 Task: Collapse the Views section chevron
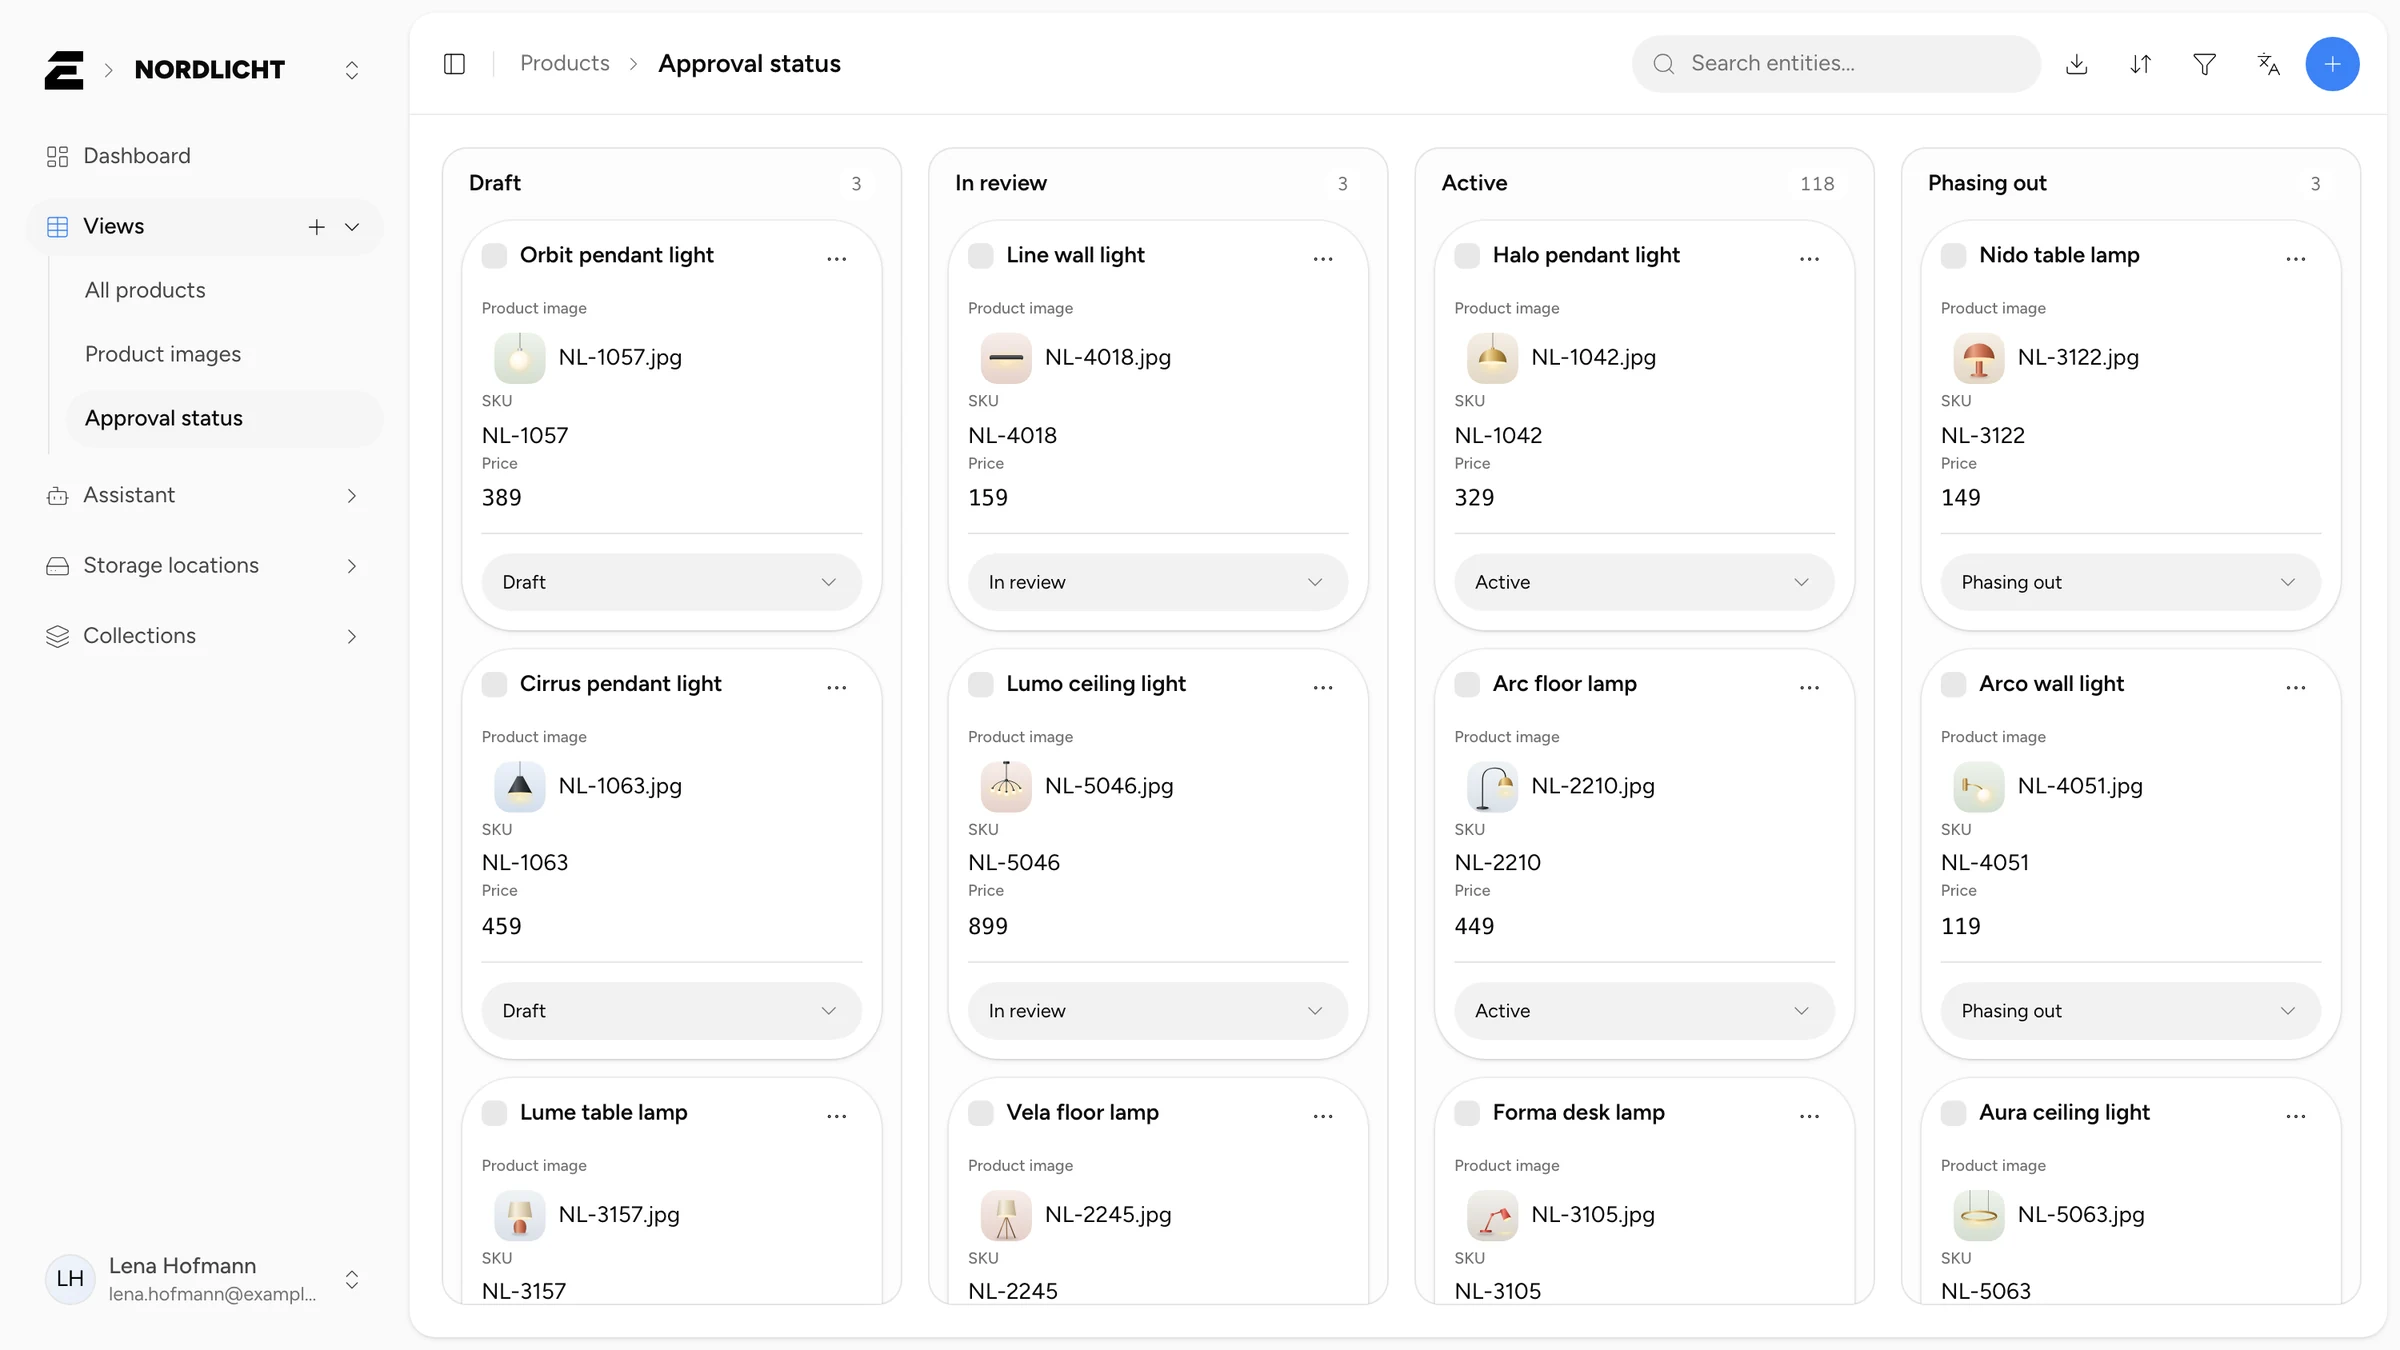[x=352, y=227]
